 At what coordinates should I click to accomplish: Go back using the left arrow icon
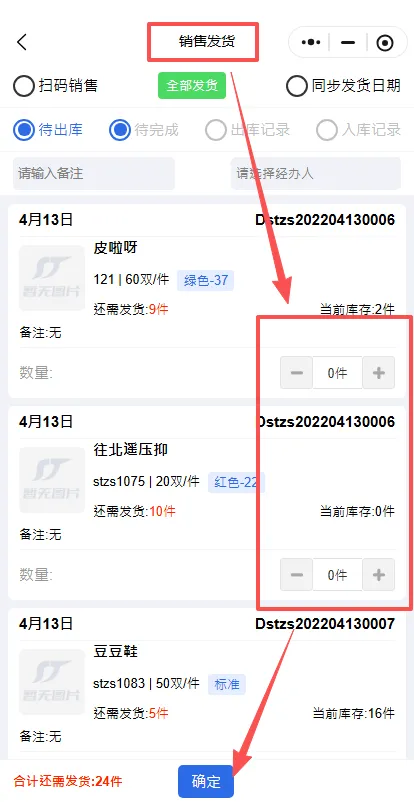(x=21, y=42)
